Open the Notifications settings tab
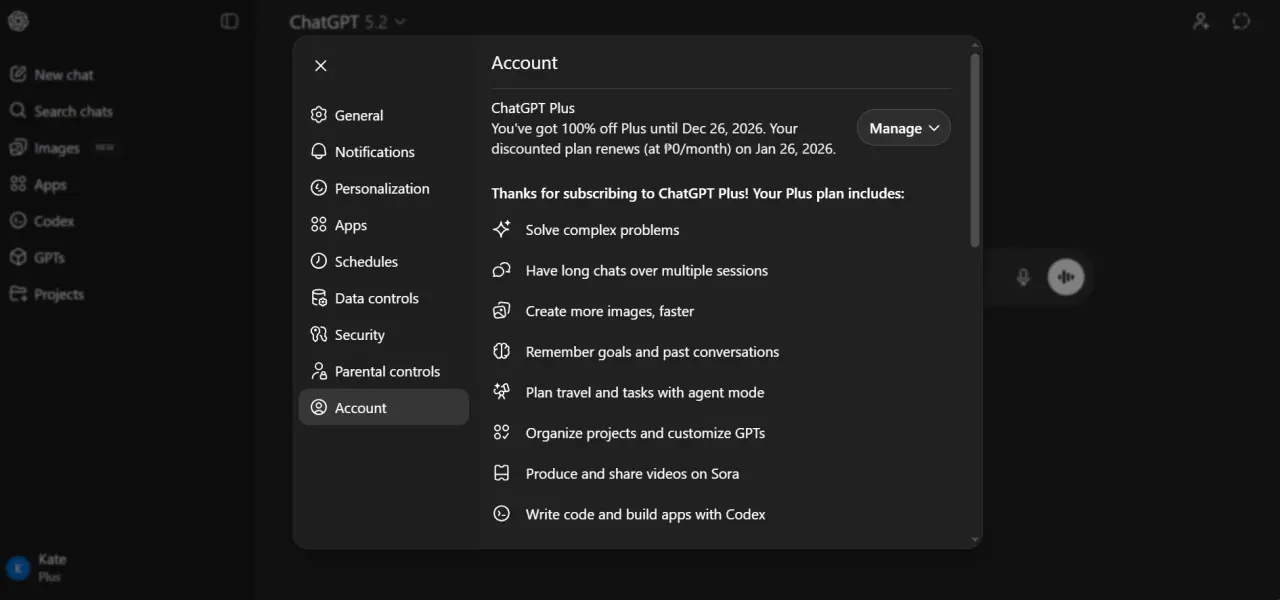1280x600 pixels. coord(383,152)
